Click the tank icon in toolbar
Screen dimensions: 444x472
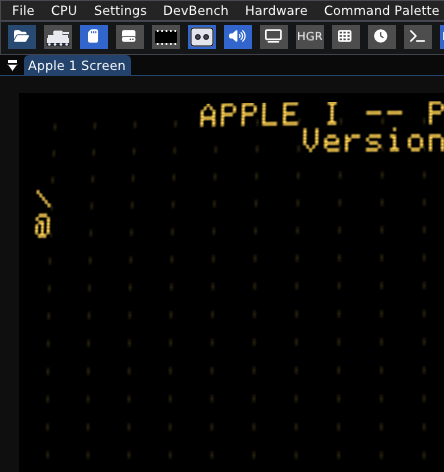point(58,37)
